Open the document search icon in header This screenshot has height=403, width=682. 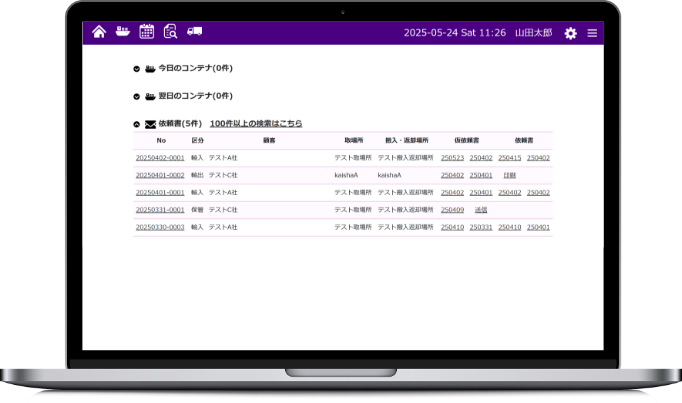click(x=170, y=32)
